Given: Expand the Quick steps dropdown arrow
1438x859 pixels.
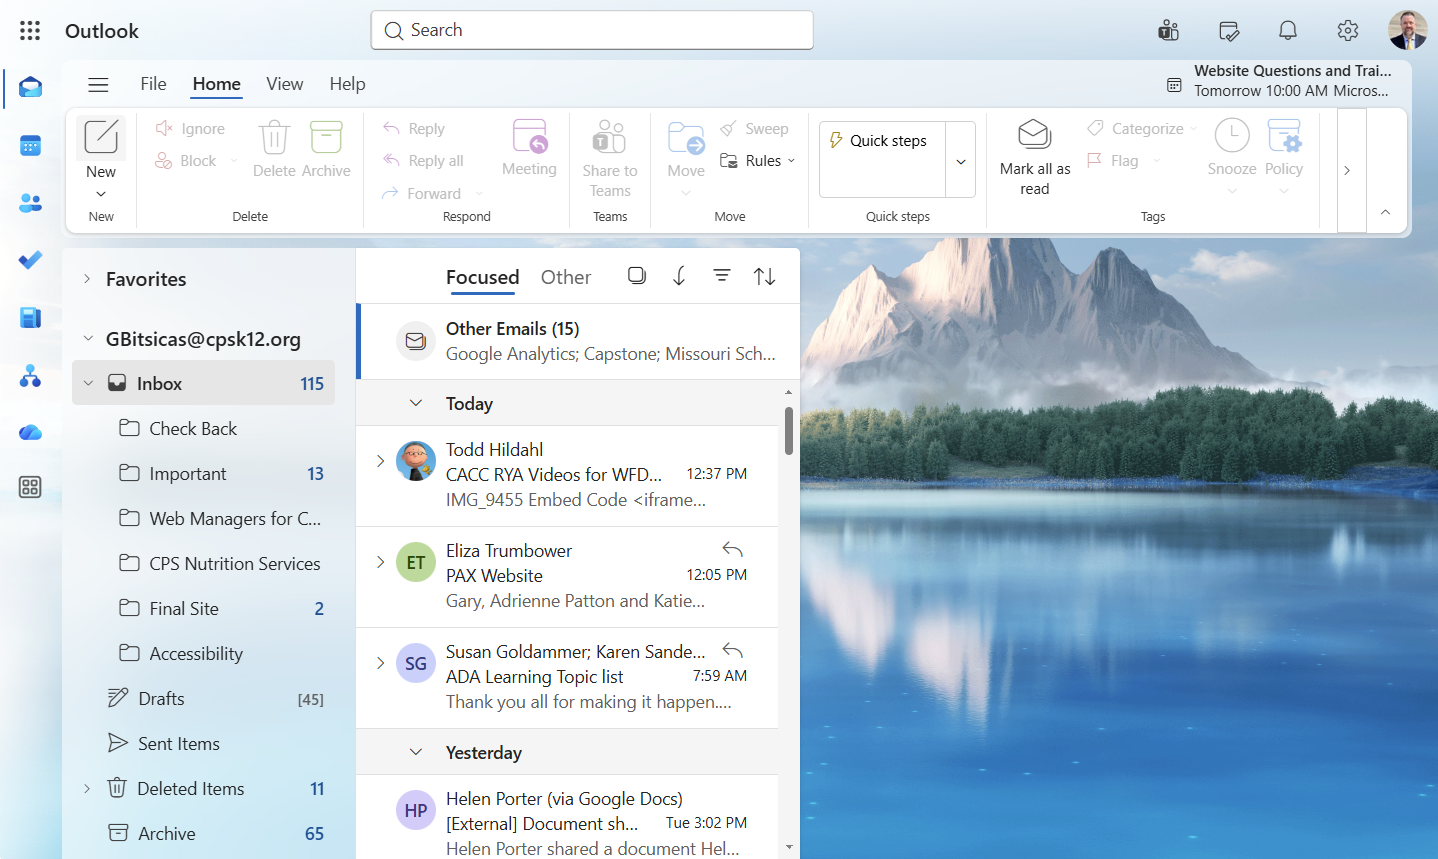Looking at the screenshot, I should [x=961, y=161].
